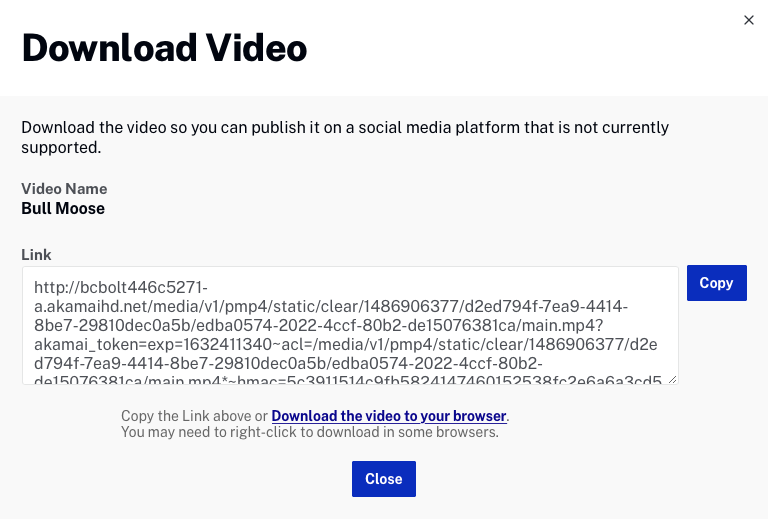
Task: Click the blue Copy button
Action: click(x=716, y=283)
